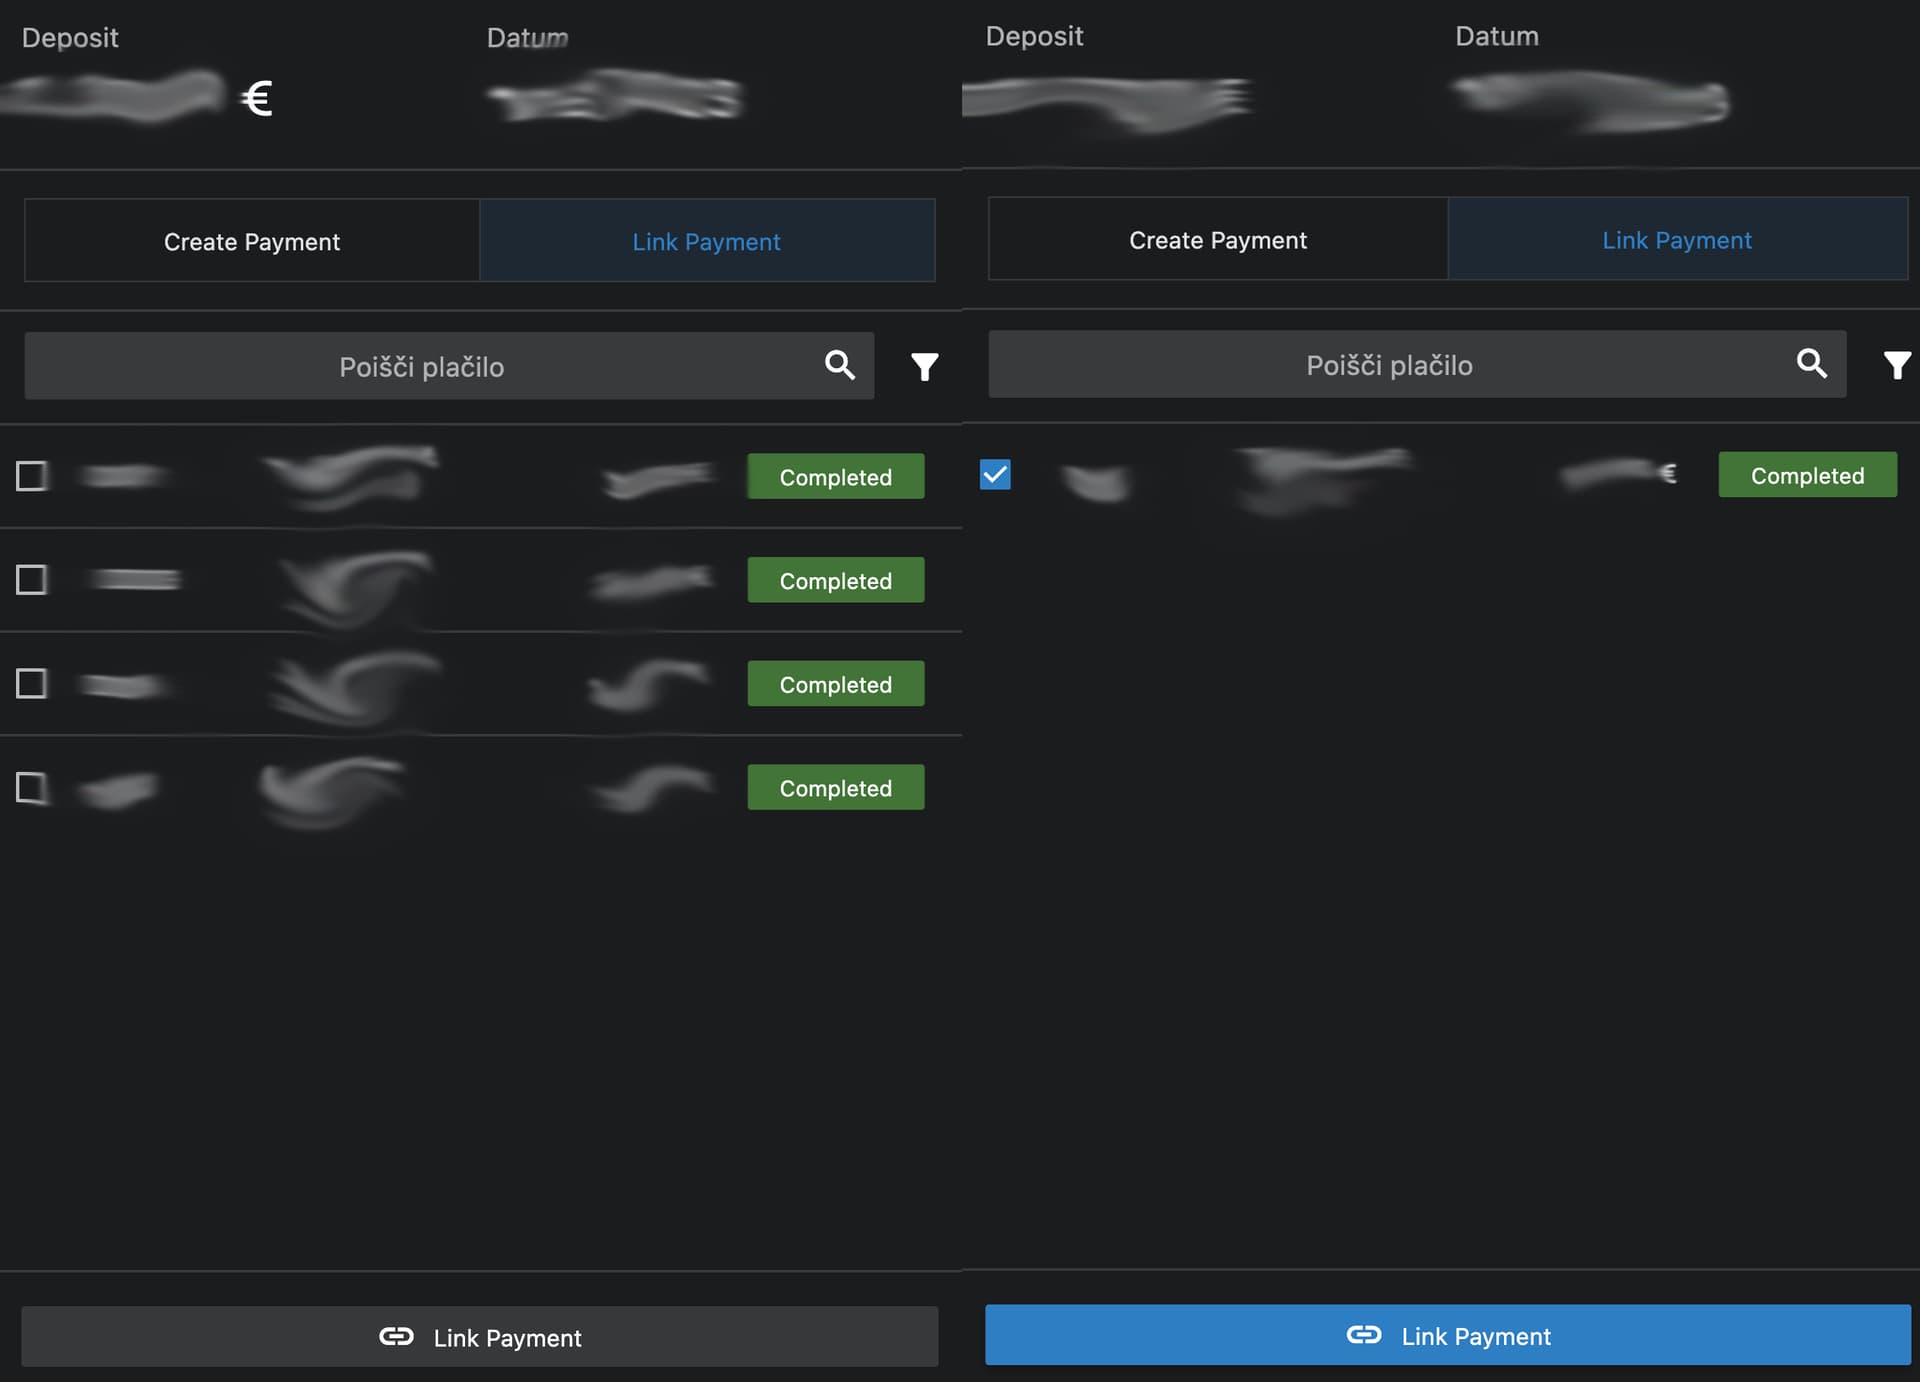This screenshot has height=1382, width=1920.
Task: Switch to Create Payment tab in right panel
Action: [1217, 240]
